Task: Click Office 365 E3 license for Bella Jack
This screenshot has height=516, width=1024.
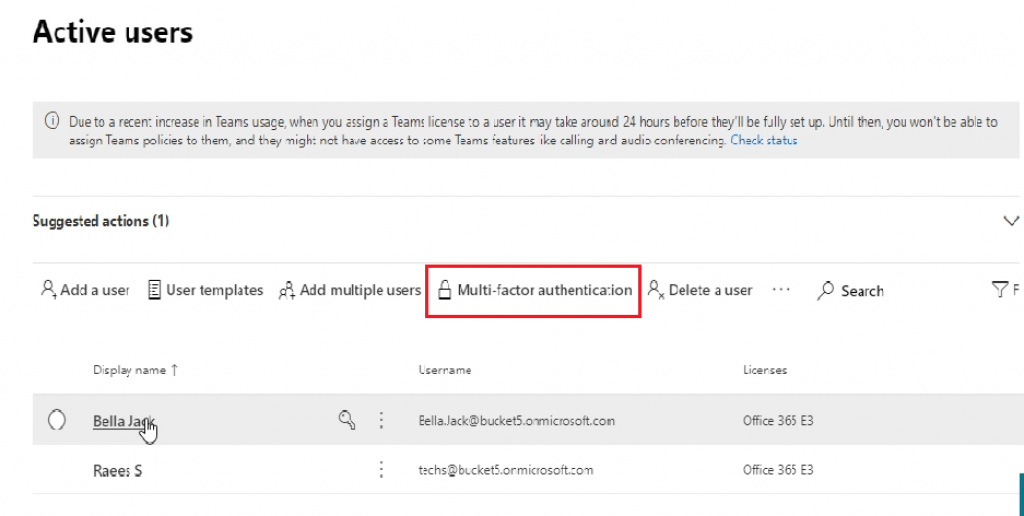Action: coord(778,421)
